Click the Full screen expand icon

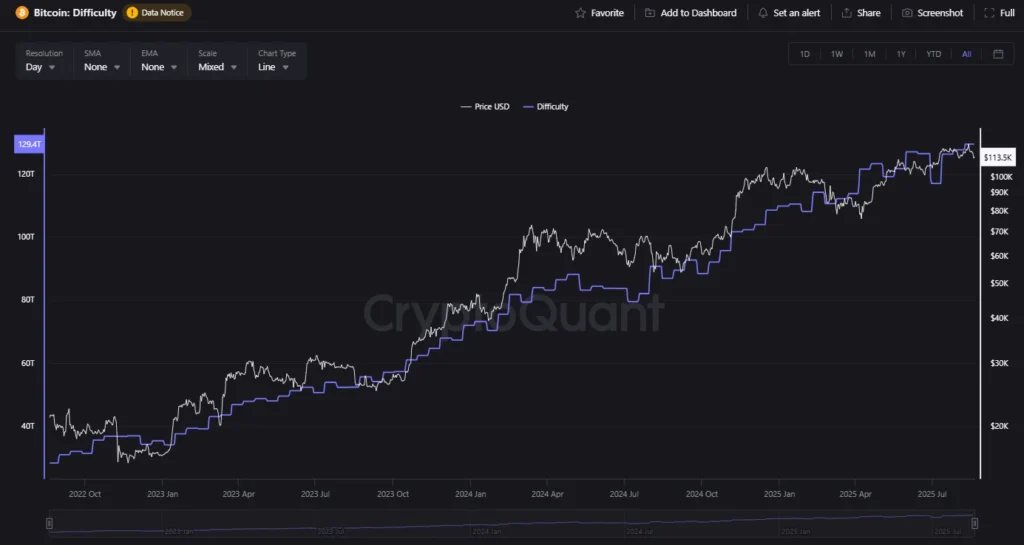(x=989, y=13)
